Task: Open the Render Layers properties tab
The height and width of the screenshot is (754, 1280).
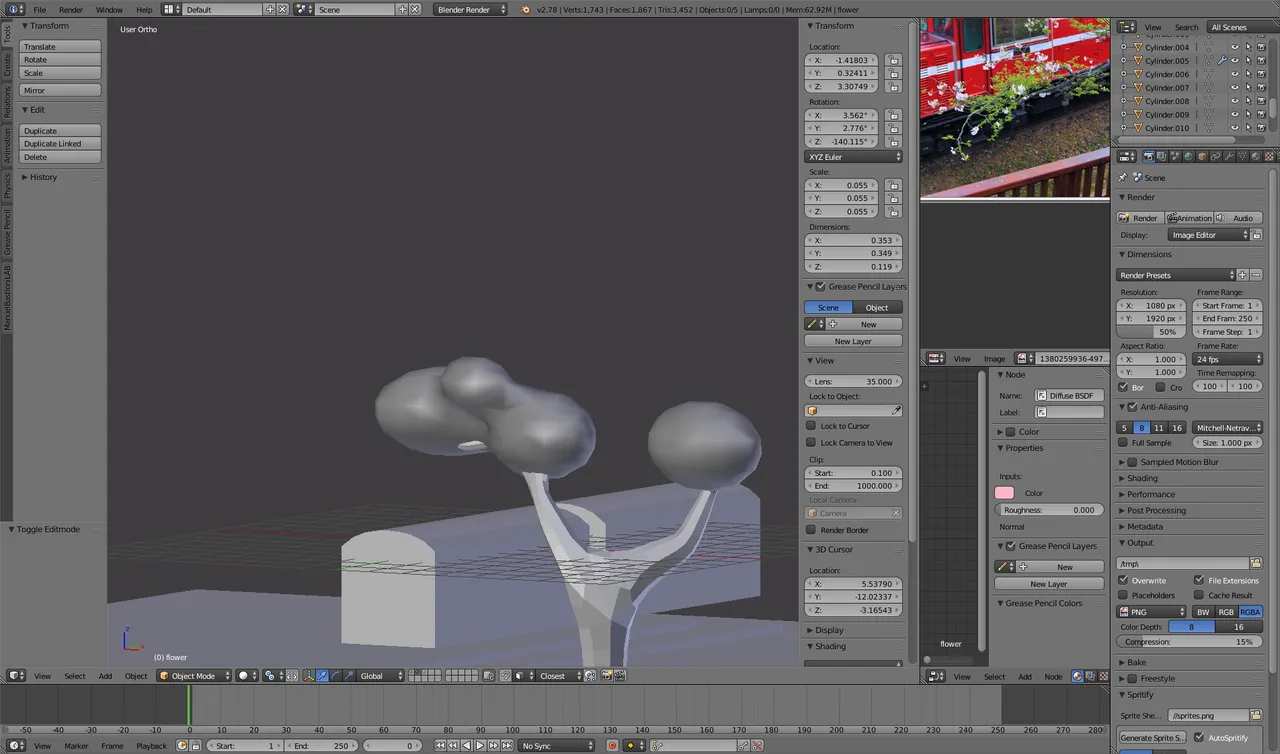Action: 1161,156
